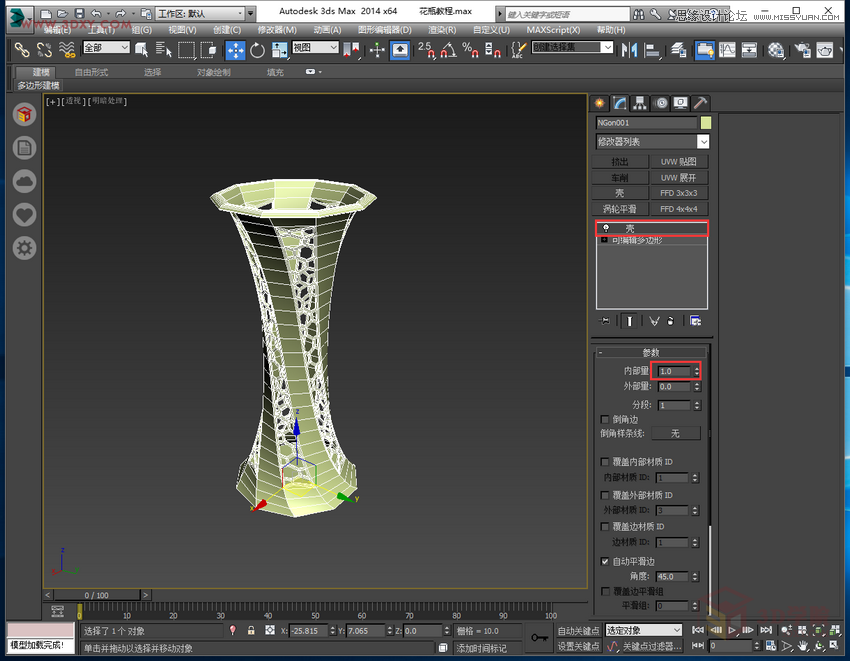Play the animation
850x661 pixels.
coord(732,630)
